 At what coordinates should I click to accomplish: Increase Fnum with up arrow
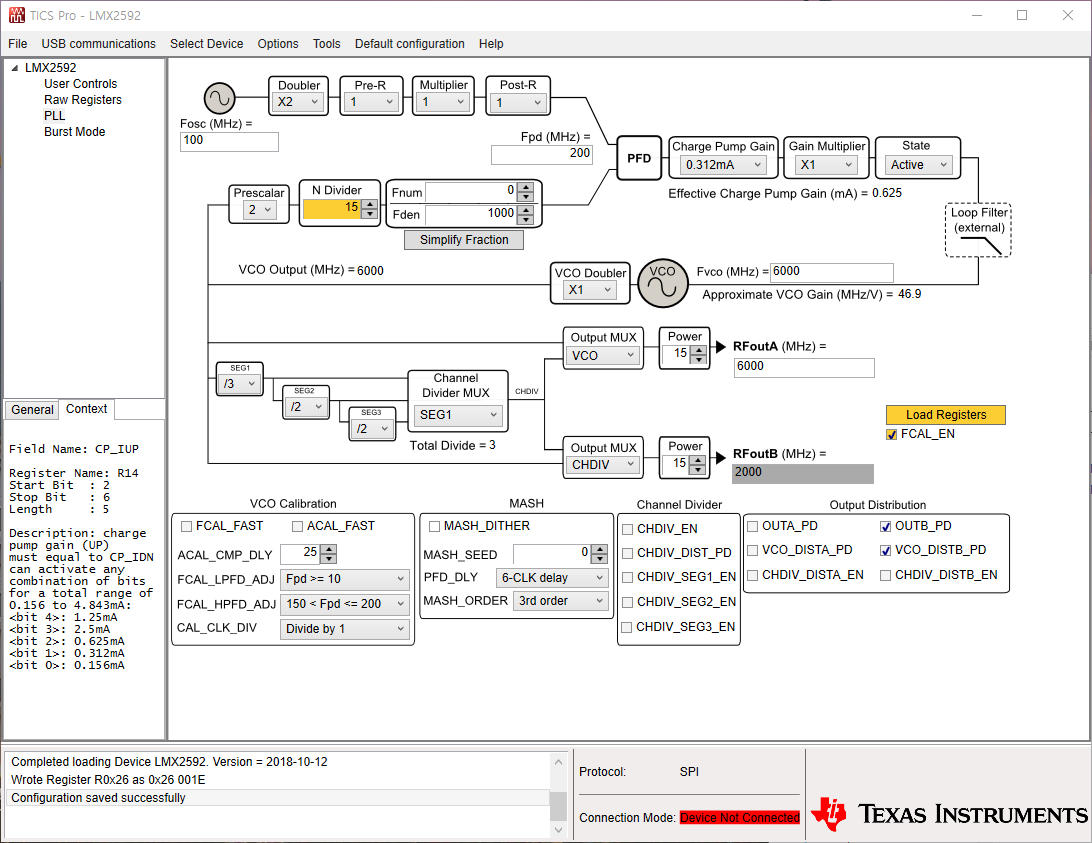526,187
